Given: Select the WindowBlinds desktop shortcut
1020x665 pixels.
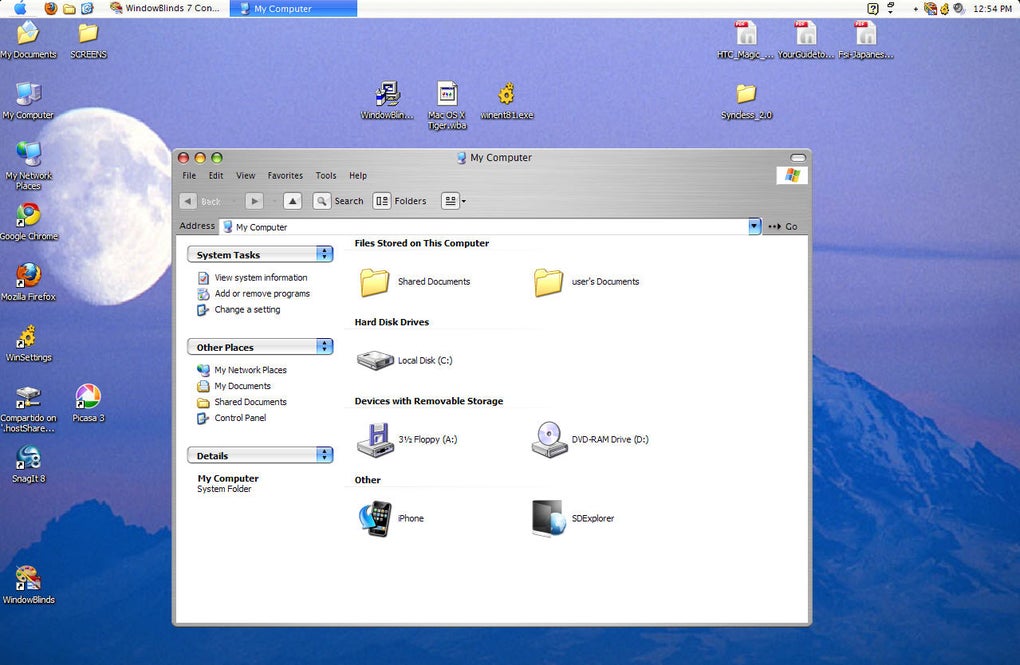Looking at the screenshot, I should pyautogui.click(x=28, y=585).
